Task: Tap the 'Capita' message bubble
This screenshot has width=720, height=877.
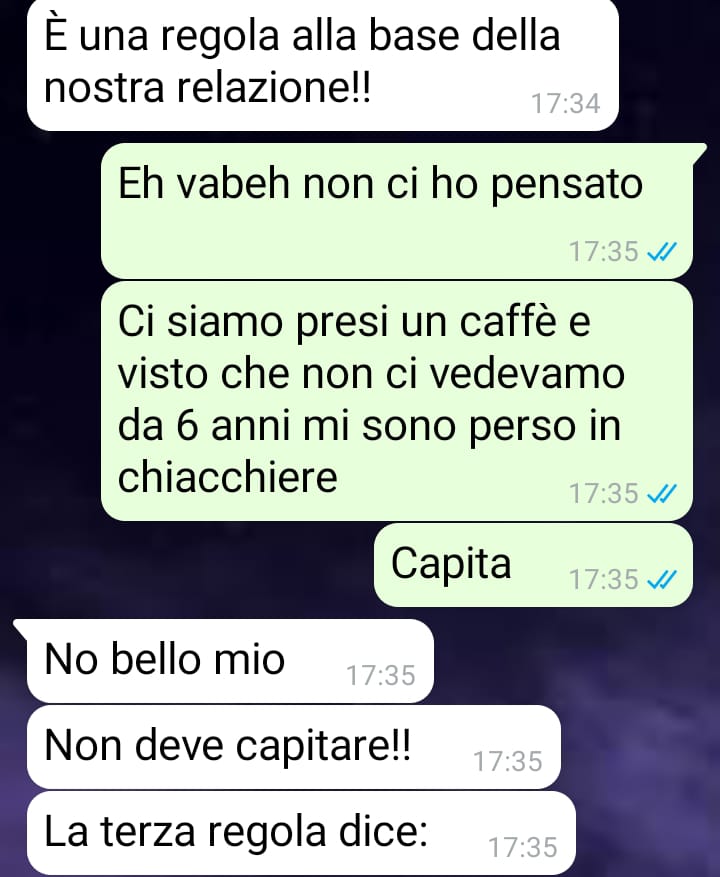Action: 533,565
